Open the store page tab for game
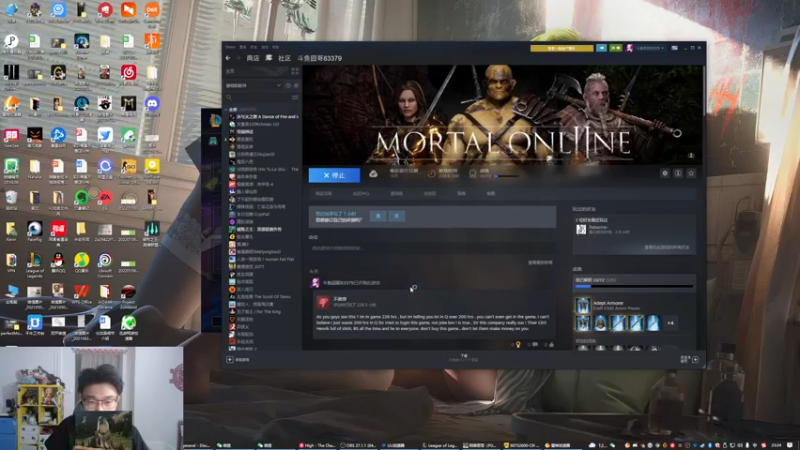Screen dimensions: 800x450 click(x=323, y=194)
